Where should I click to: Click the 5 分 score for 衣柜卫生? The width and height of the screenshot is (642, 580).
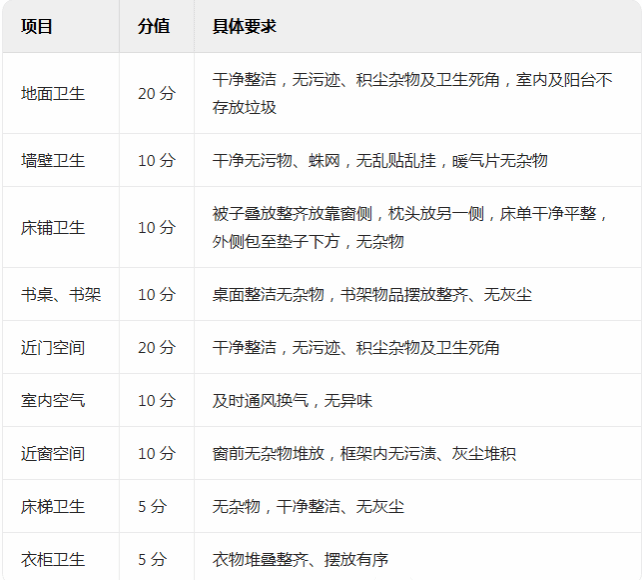152,560
